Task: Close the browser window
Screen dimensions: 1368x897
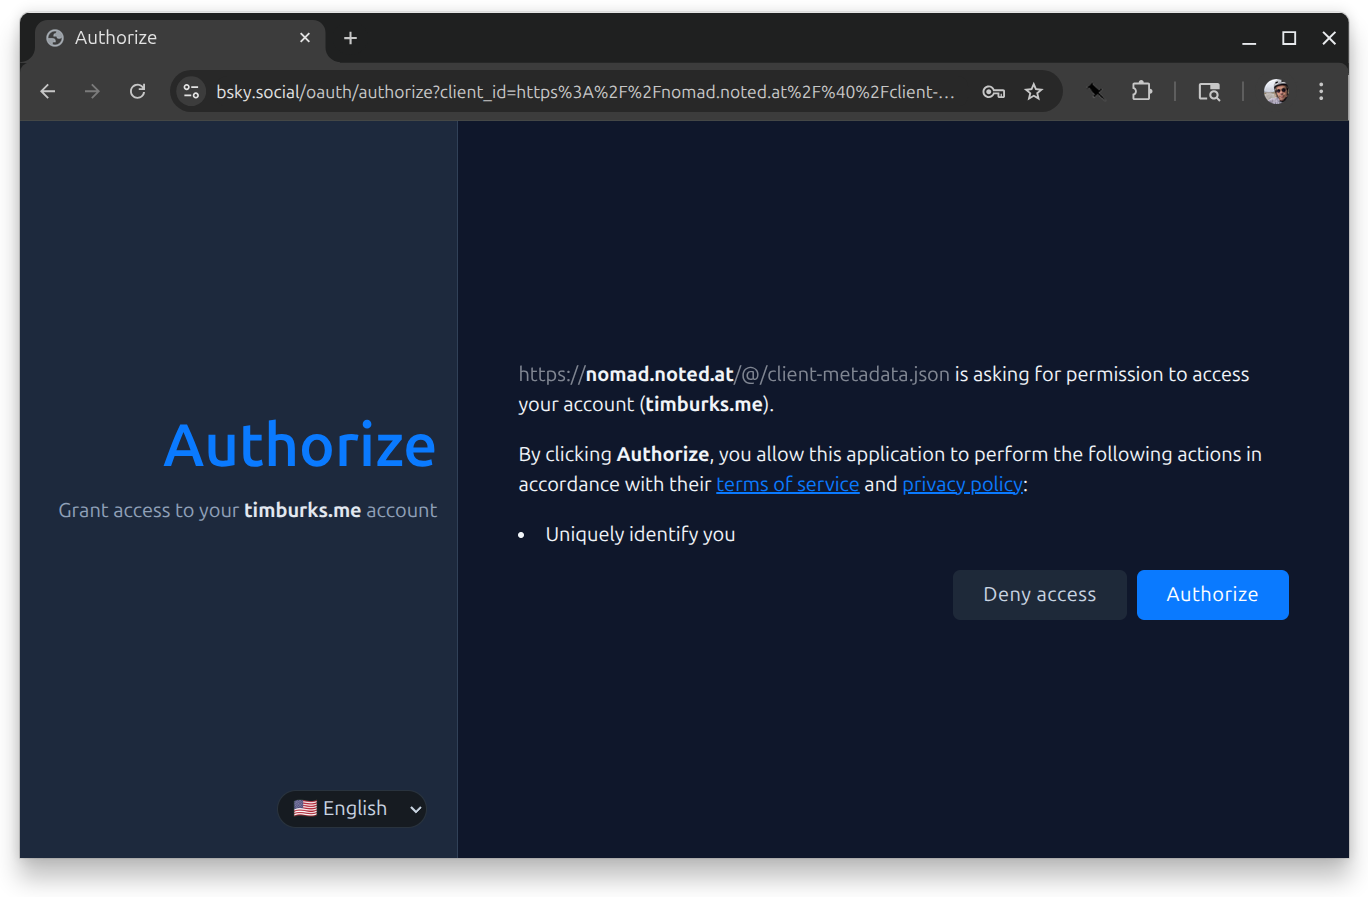Action: (1329, 38)
